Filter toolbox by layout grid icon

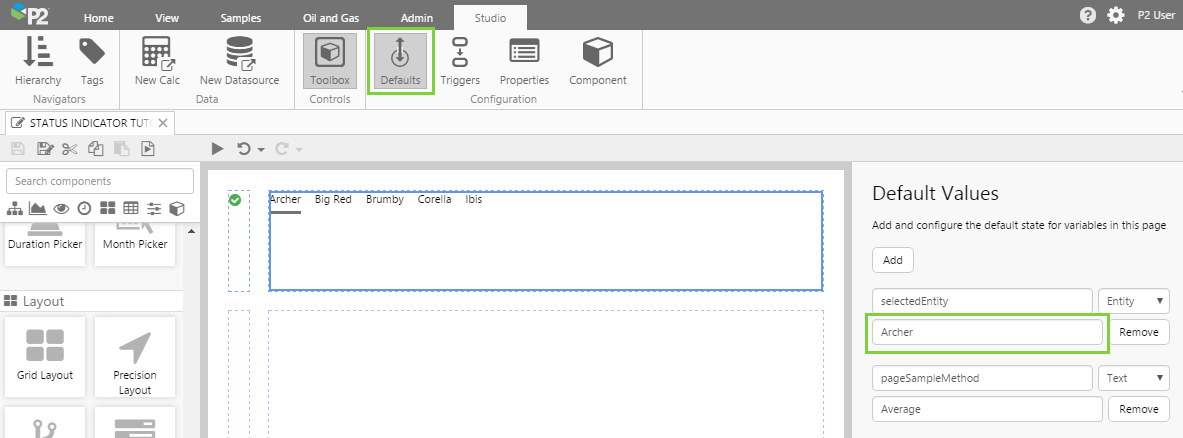click(x=107, y=208)
